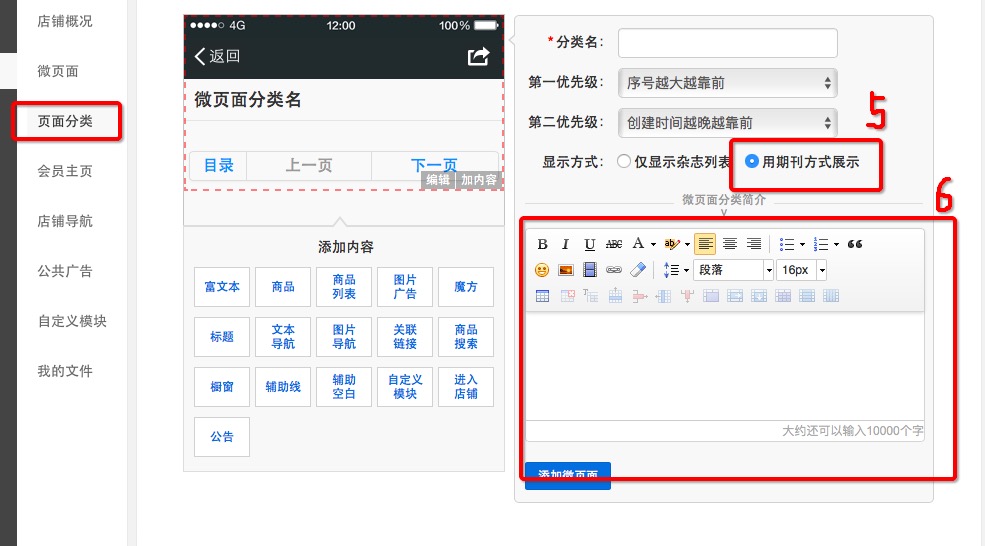Insert a hyperlink via chain icon
985x546 pixels.
click(614, 270)
